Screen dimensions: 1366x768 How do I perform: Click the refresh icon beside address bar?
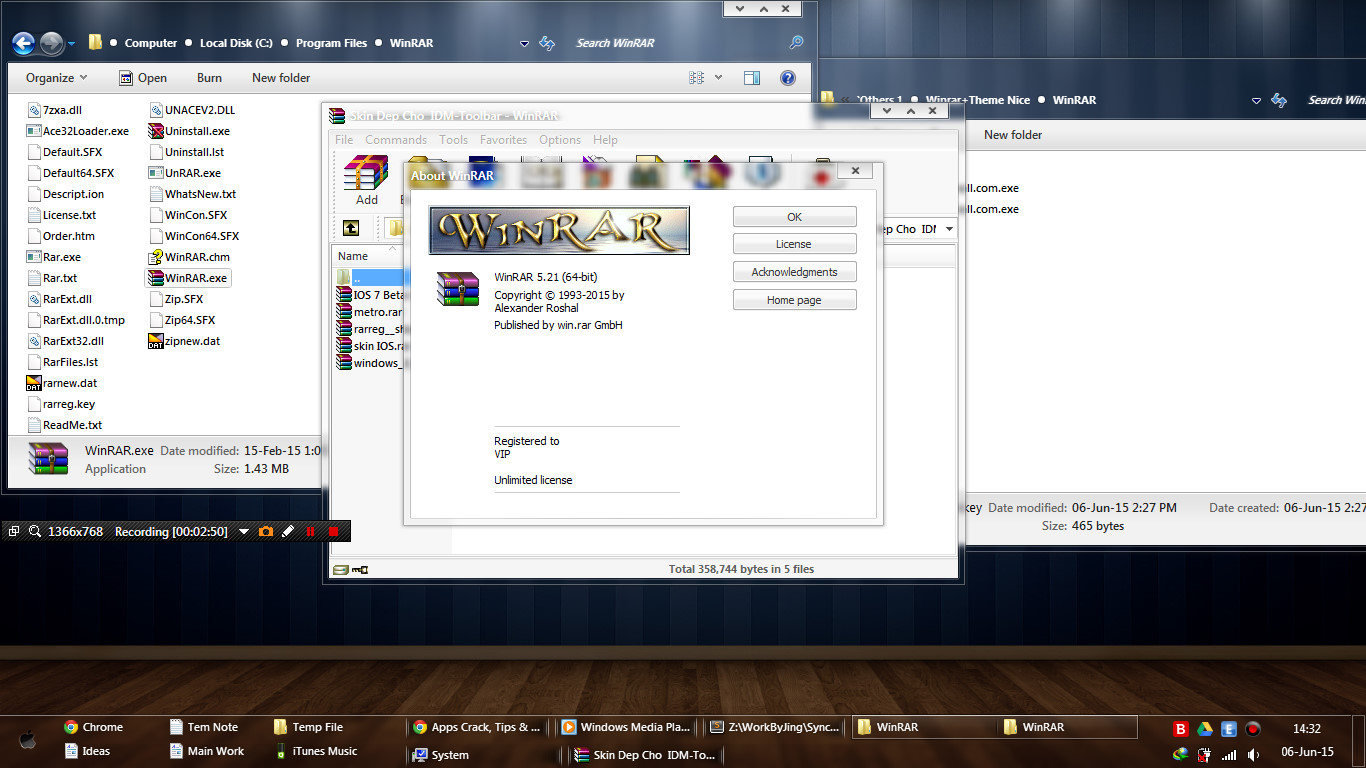547,43
